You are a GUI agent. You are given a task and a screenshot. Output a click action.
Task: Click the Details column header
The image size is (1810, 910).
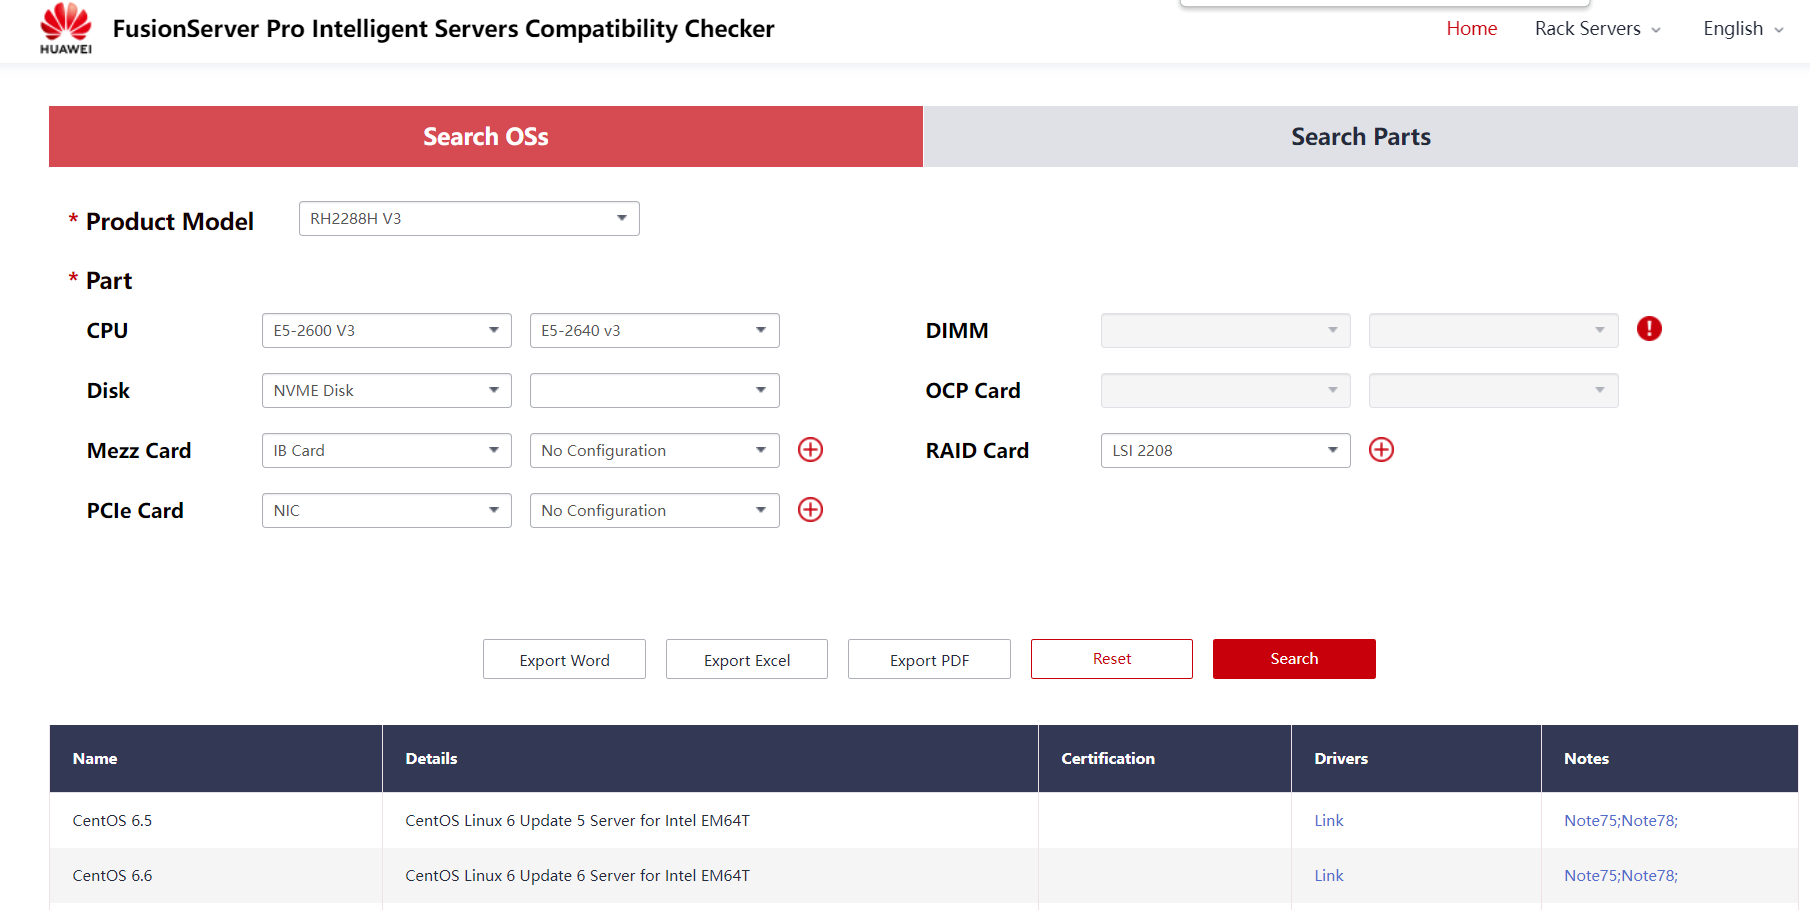(710, 759)
